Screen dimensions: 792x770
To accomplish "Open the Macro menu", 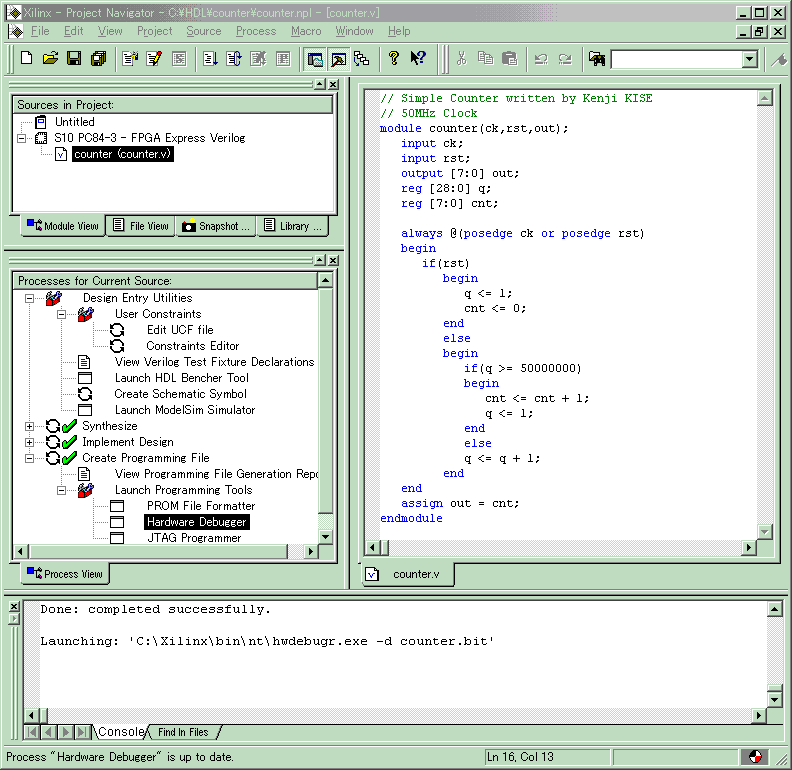I will click(x=306, y=31).
